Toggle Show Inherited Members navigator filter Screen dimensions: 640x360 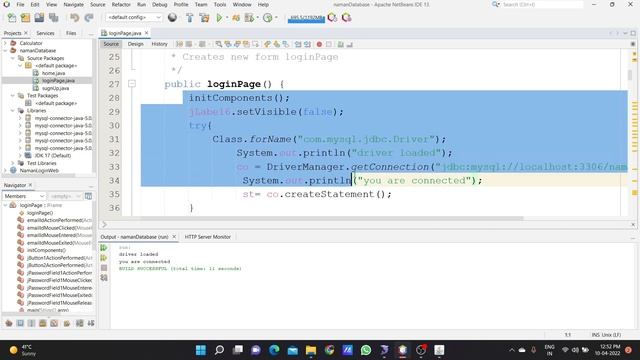tap(9, 323)
